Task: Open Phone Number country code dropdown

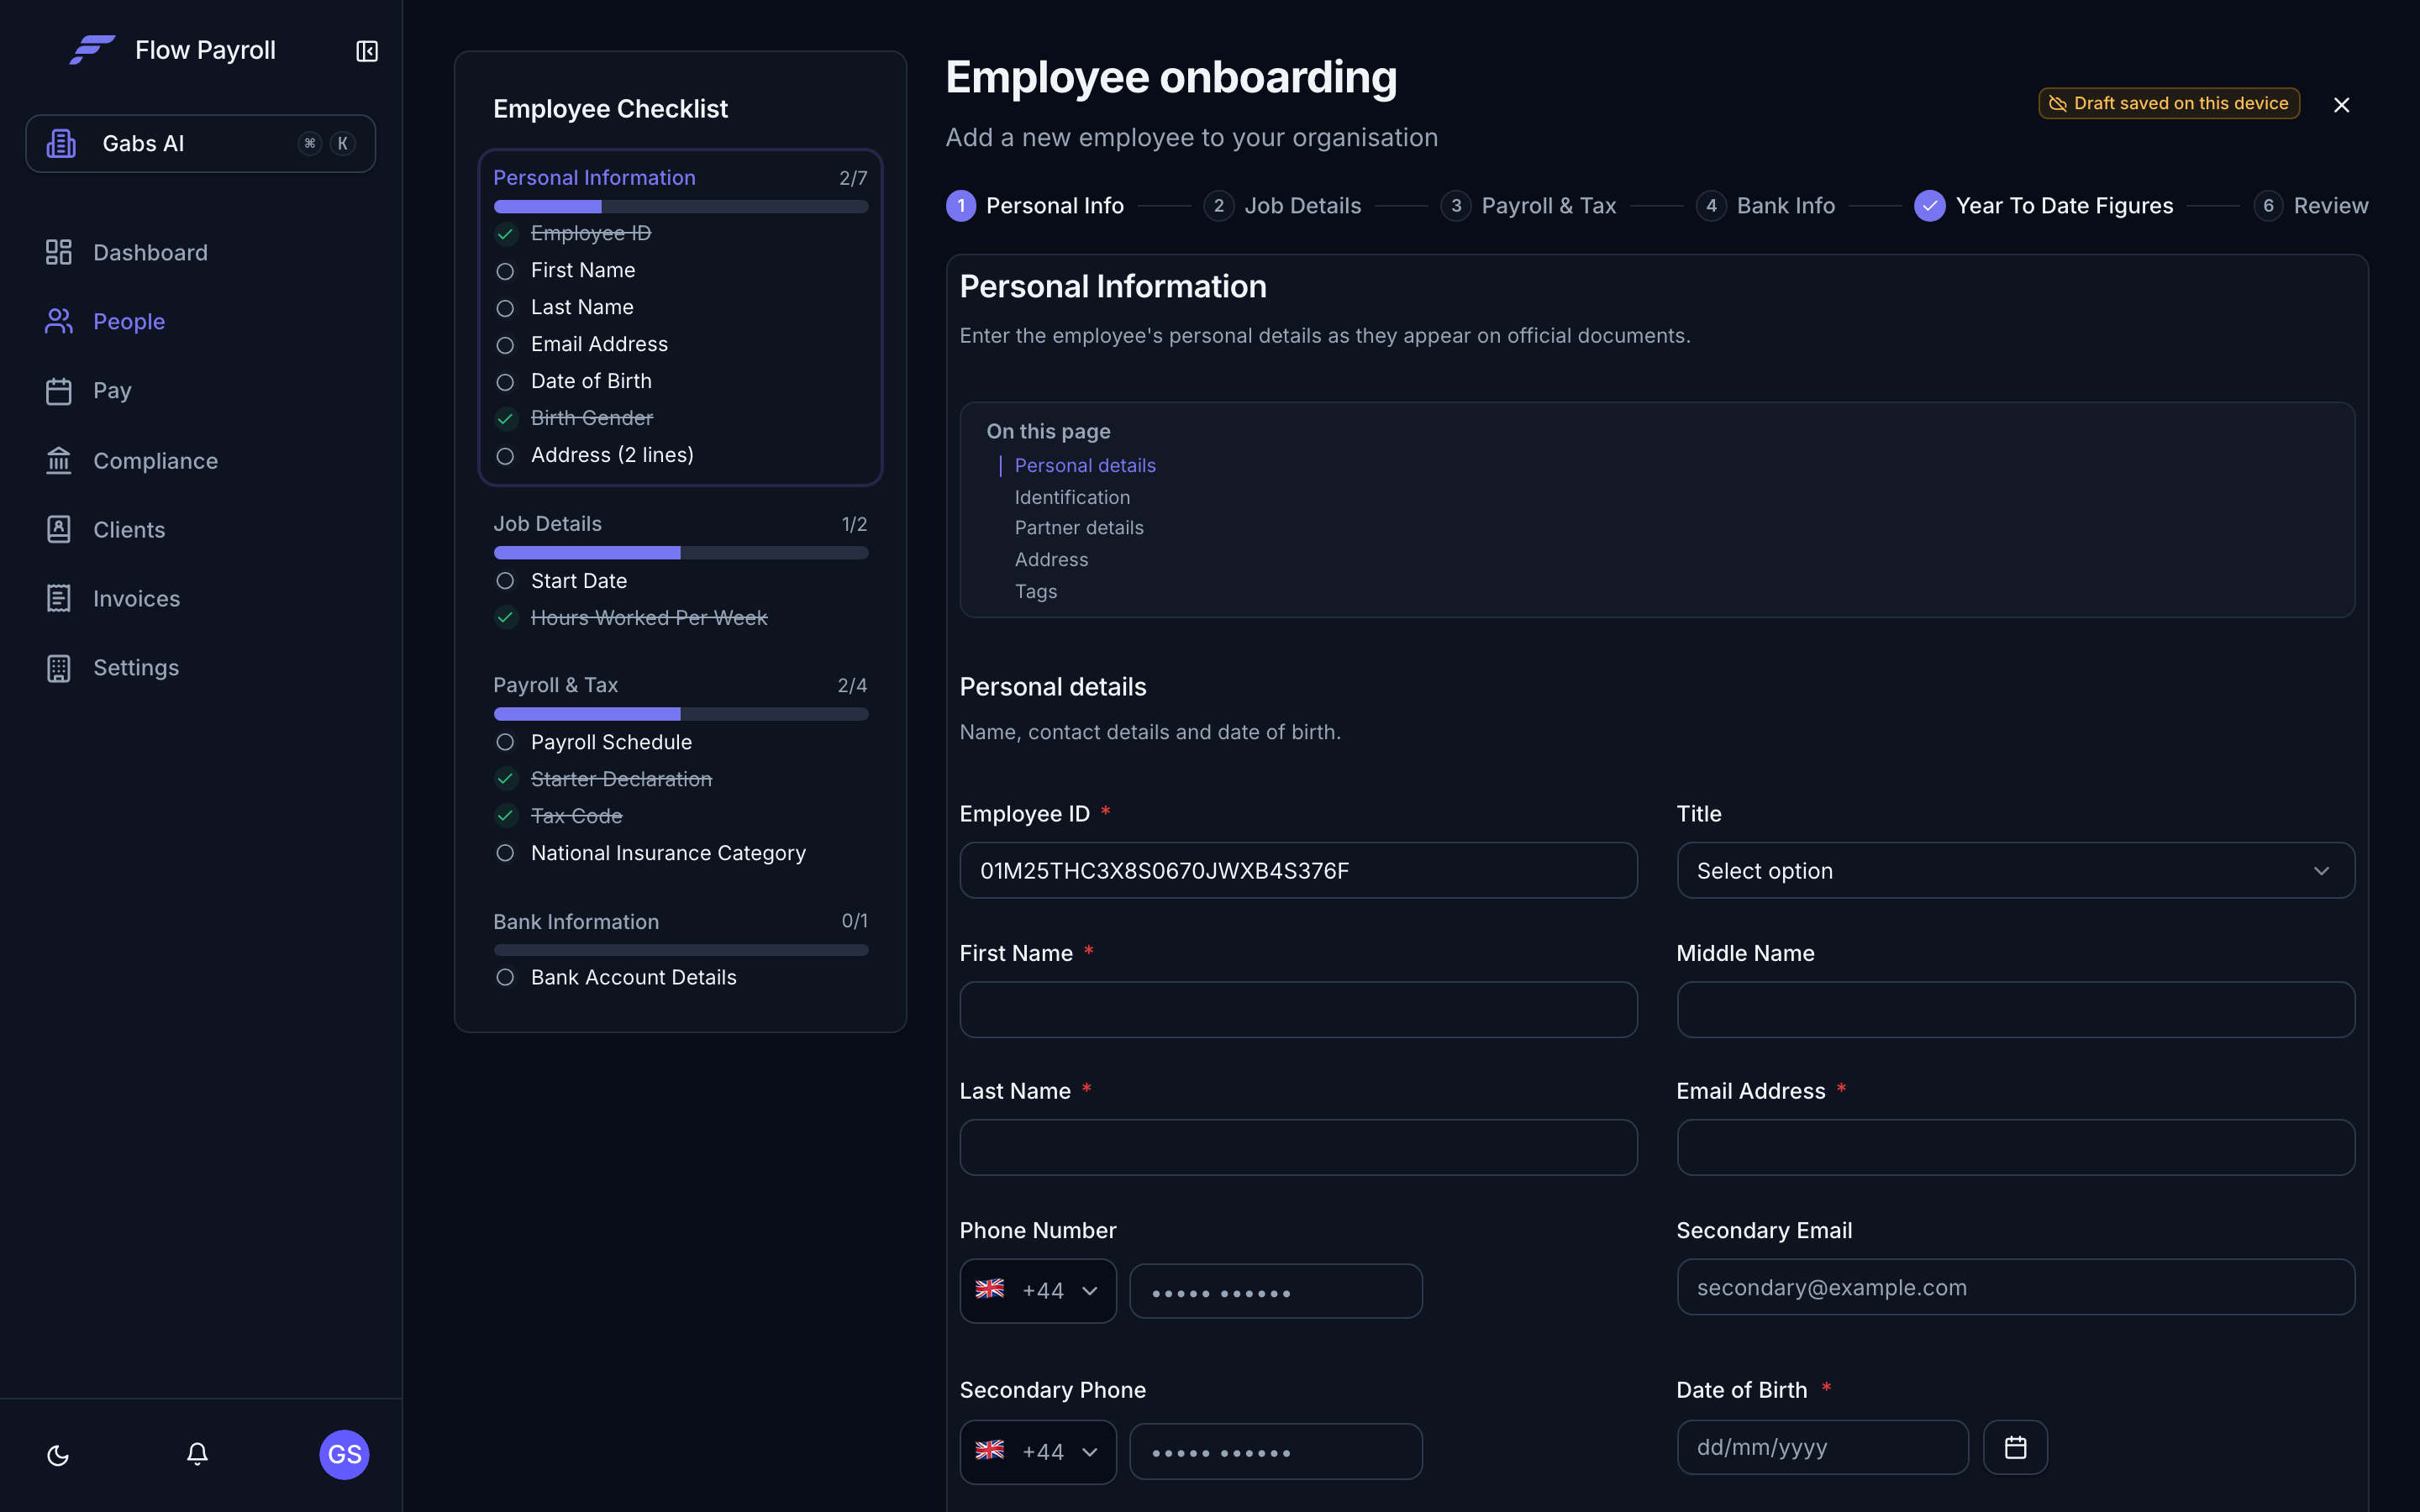Action: (x=1038, y=1290)
